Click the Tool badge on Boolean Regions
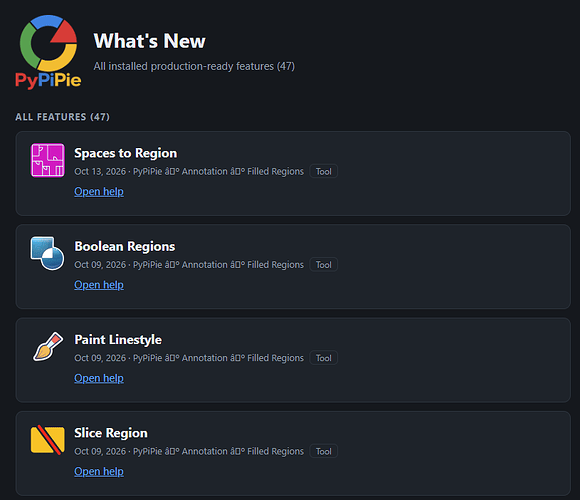This screenshot has height=500, width=580. click(324, 264)
